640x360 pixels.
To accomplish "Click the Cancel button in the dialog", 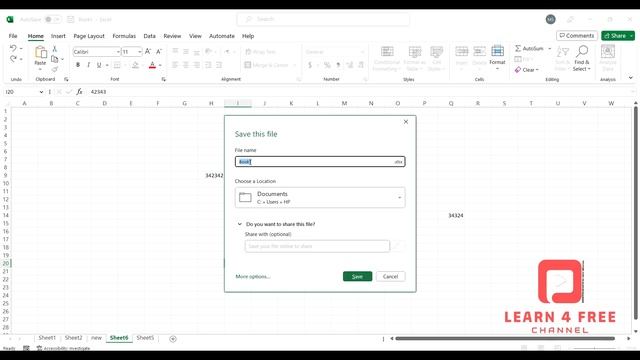I will [x=390, y=276].
